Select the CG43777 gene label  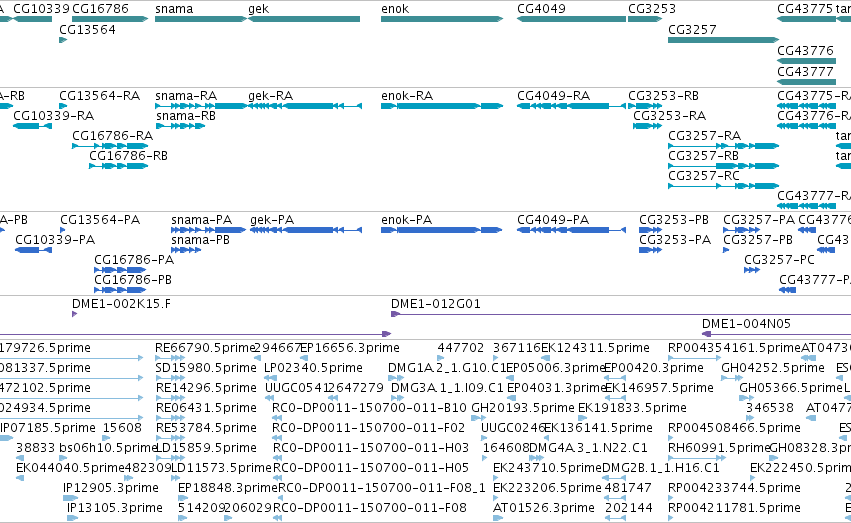coord(805,72)
